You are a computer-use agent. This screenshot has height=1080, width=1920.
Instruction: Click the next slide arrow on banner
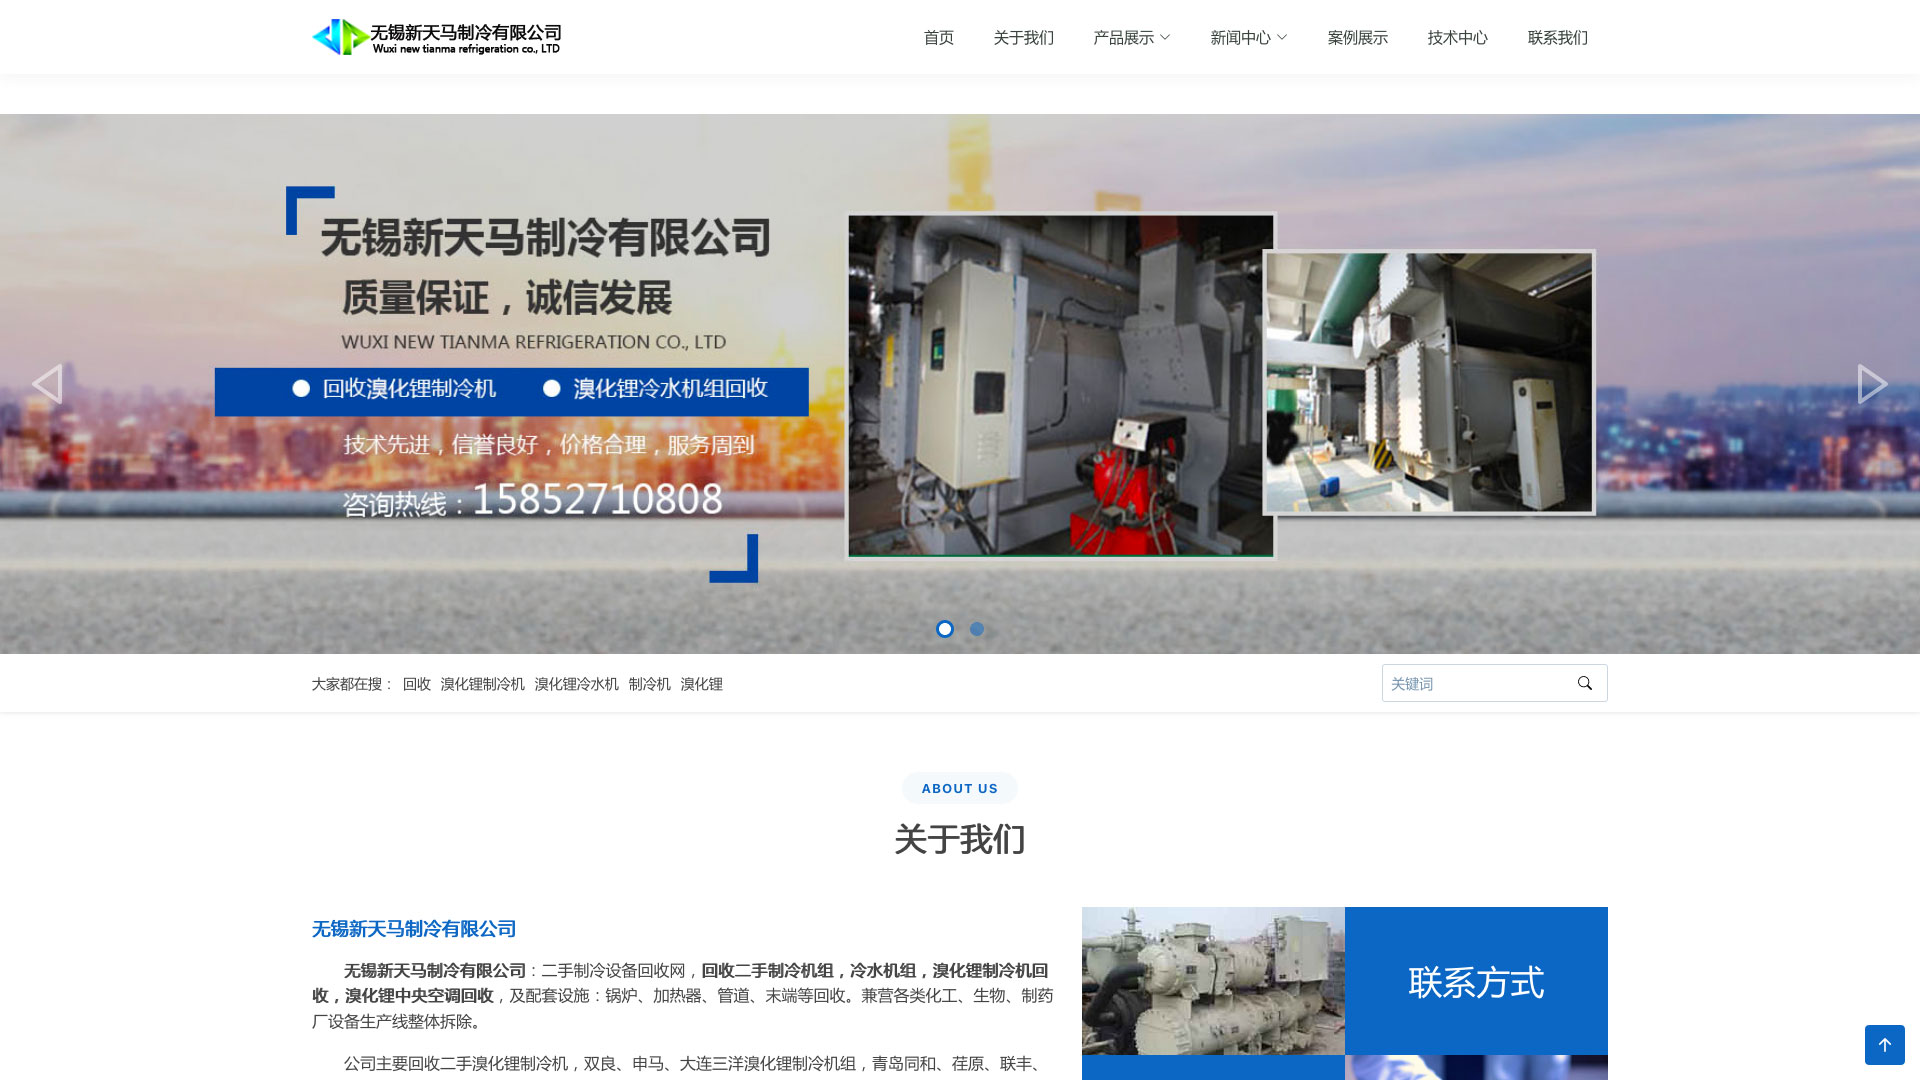point(1872,384)
